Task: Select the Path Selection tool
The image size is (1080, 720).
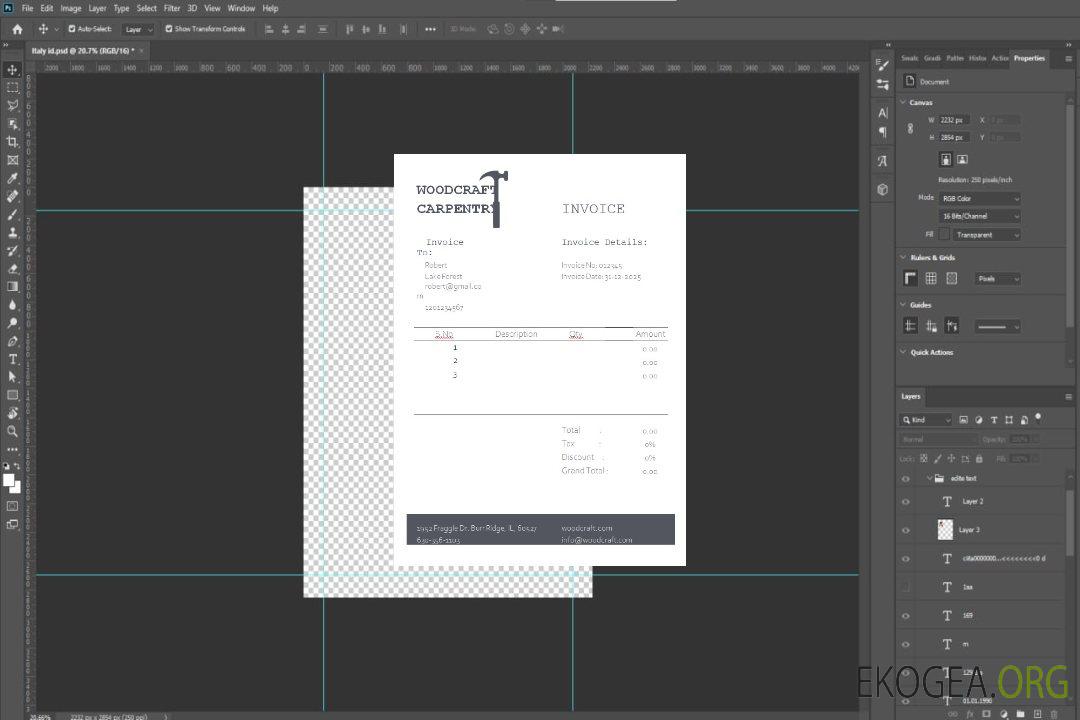Action: (12, 377)
